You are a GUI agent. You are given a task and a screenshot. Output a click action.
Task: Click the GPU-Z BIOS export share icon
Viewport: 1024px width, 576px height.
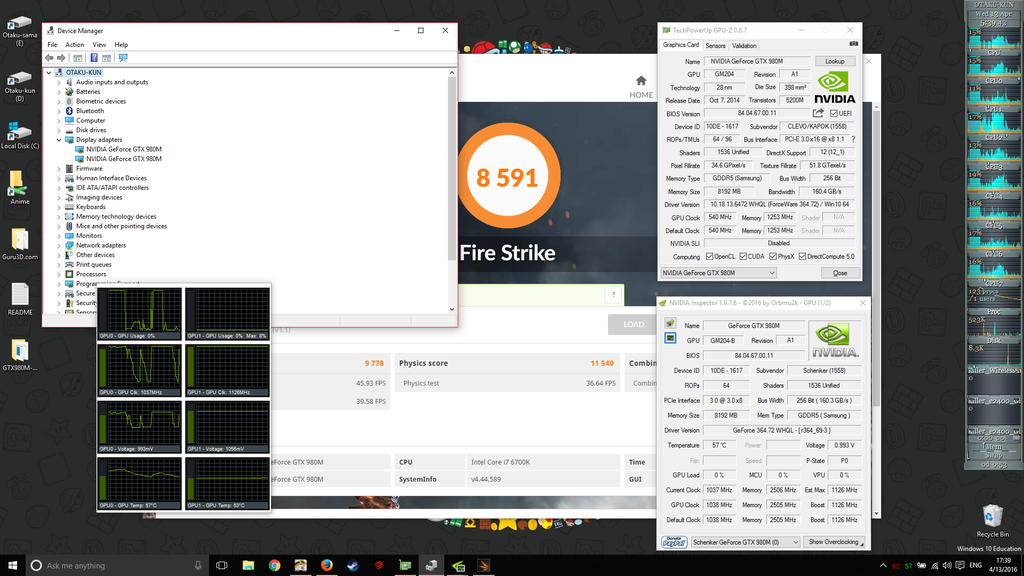pyautogui.click(x=818, y=113)
